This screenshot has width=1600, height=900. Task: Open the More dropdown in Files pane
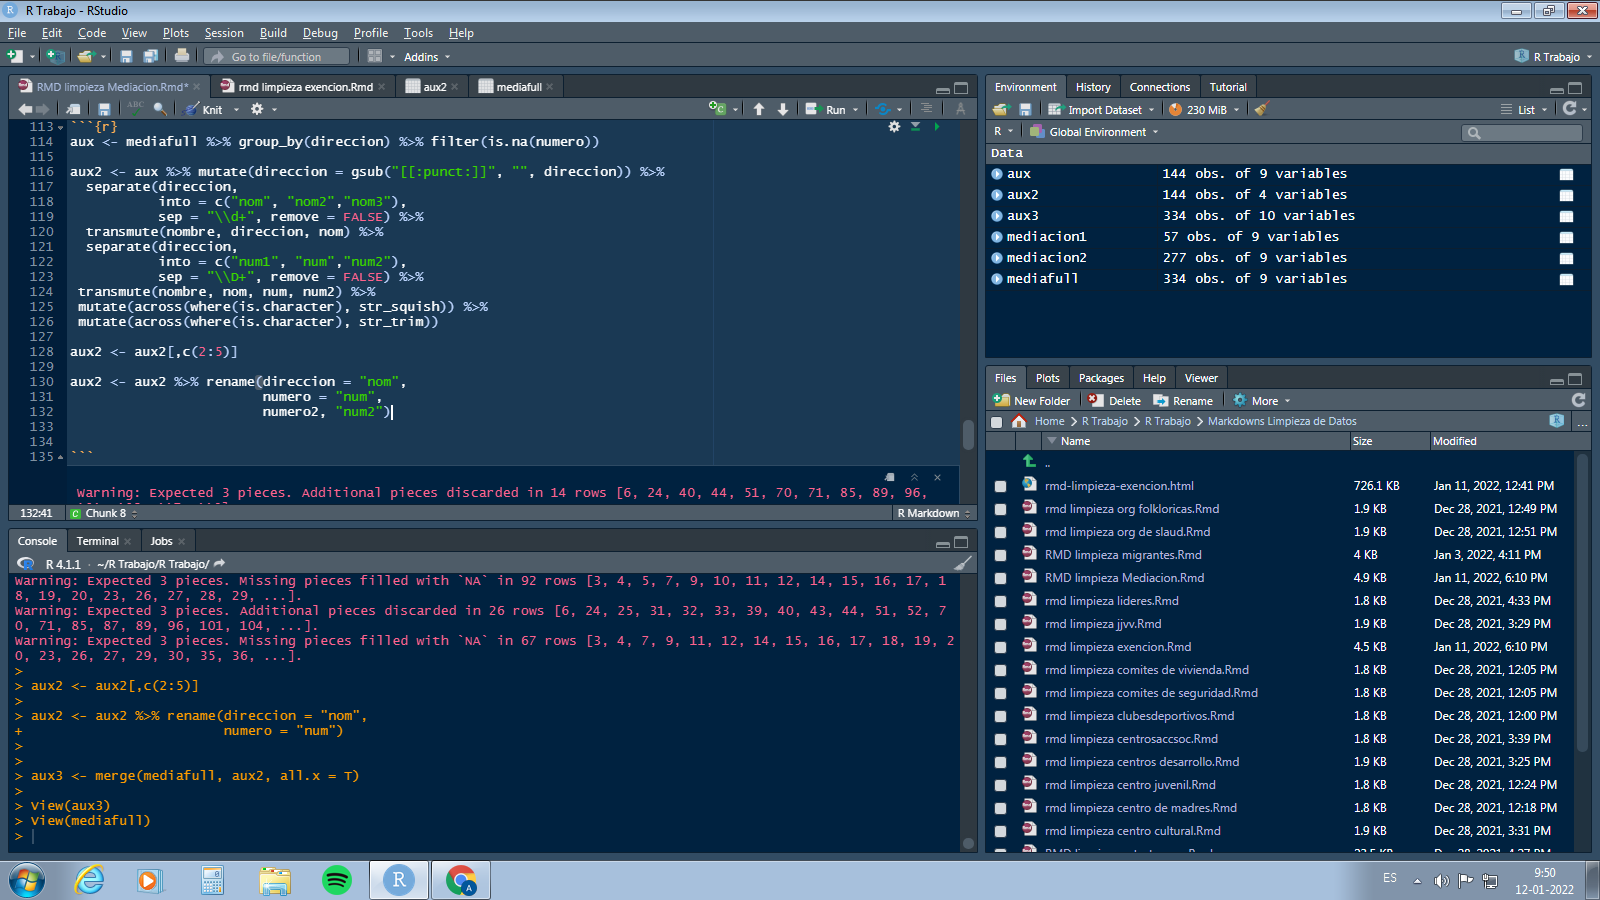(1262, 401)
